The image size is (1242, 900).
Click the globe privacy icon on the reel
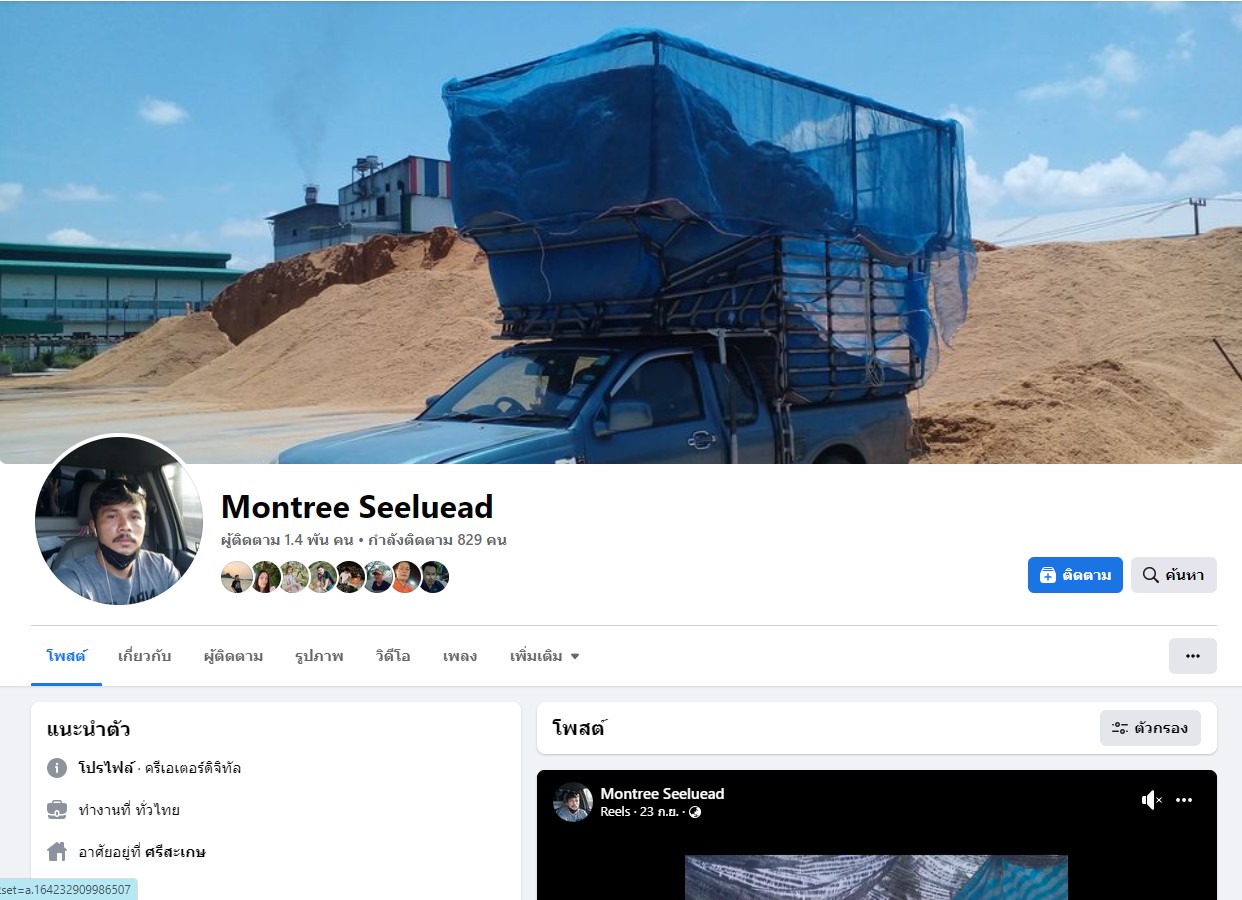pyautogui.click(x=695, y=812)
